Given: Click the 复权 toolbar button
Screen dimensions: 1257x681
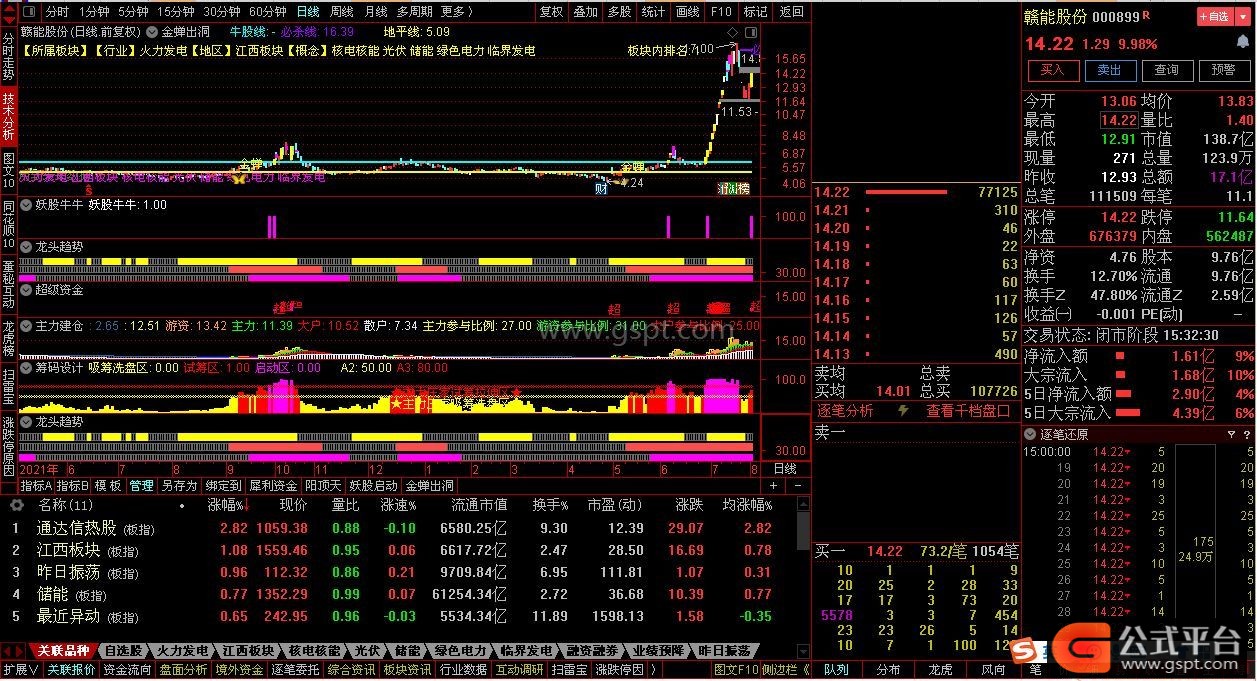Looking at the screenshot, I should 551,12.
